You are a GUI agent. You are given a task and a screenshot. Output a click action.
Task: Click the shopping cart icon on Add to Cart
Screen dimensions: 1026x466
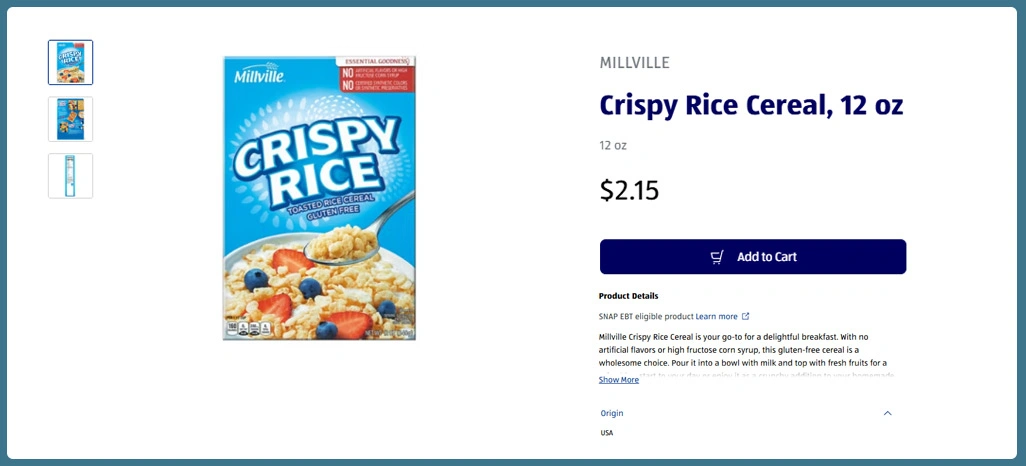tap(717, 257)
